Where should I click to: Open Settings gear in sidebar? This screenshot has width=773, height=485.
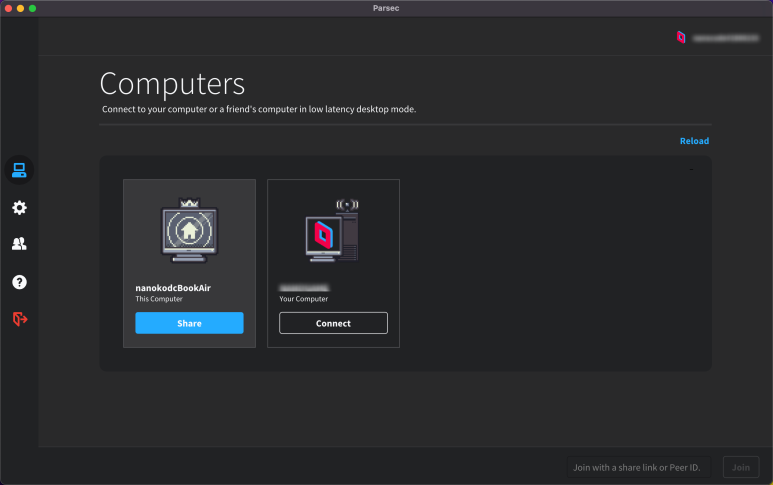(x=19, y=208)
